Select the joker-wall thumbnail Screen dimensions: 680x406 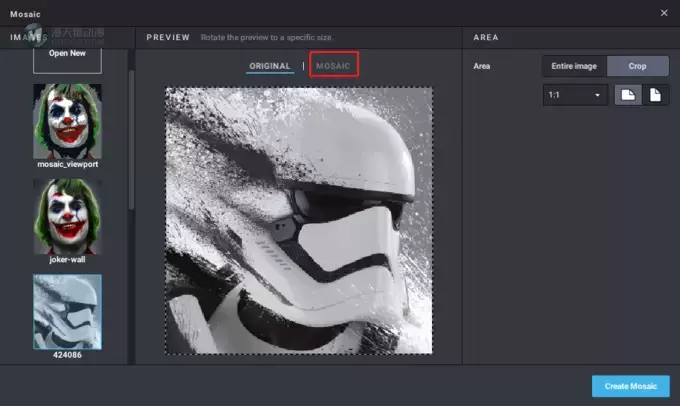coord(67,216)
